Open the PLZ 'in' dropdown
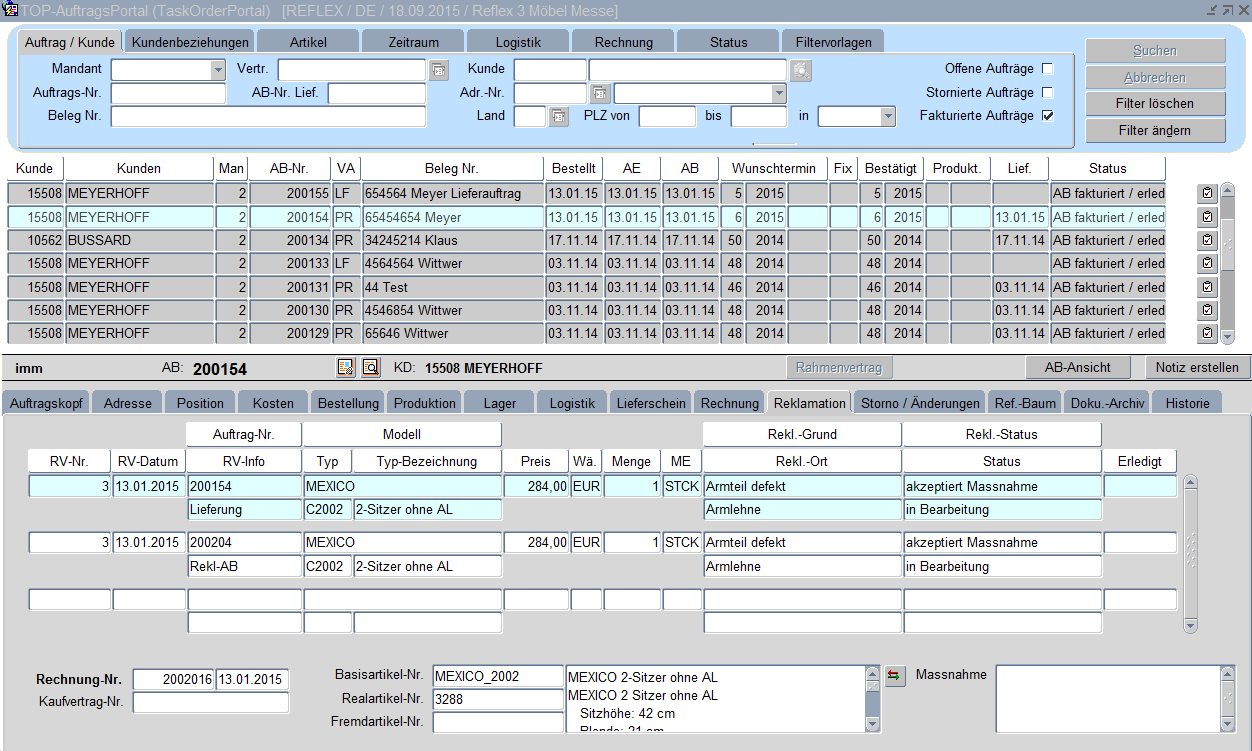The height and width of the screenshot is (751, 1252). point(886,117)
